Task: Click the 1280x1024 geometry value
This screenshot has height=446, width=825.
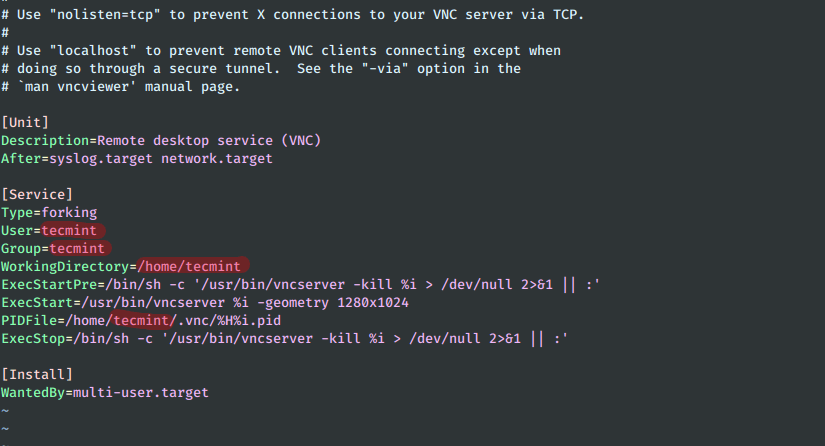Action: coord(373,302)
